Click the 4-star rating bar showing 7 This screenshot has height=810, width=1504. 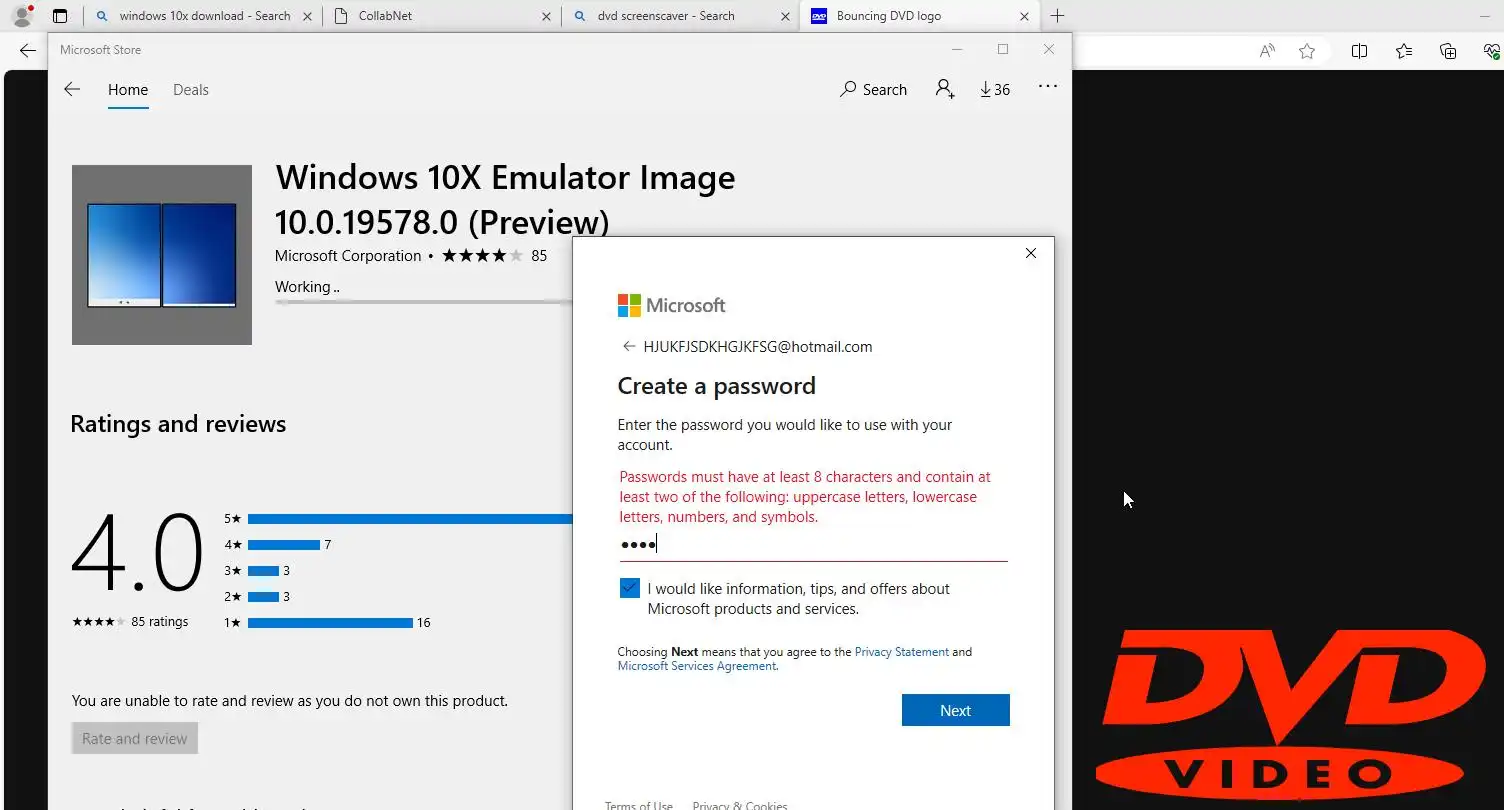[x=284, y=545]
